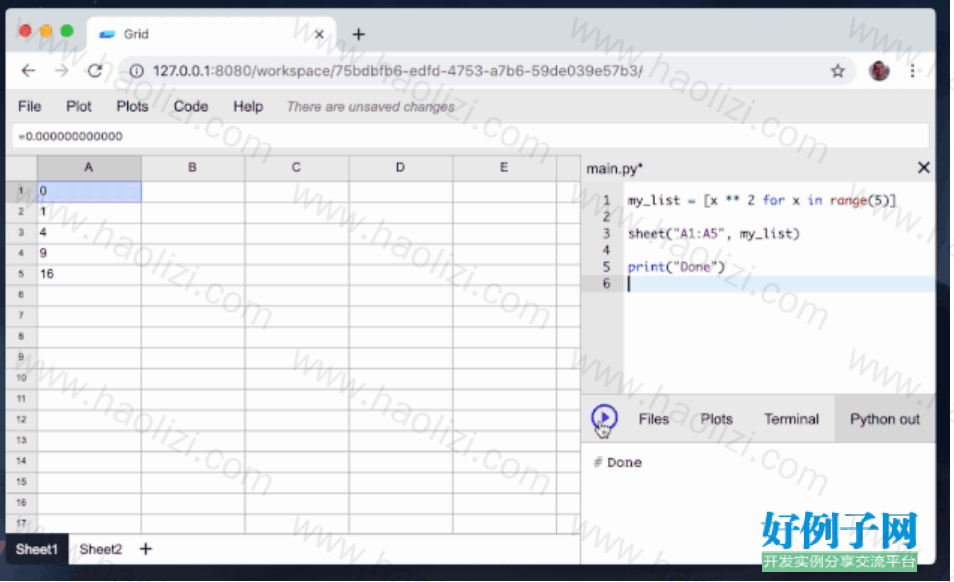Open the browser profile avatar
Screen dimensions: 954x582
click(x=878, y=71)
